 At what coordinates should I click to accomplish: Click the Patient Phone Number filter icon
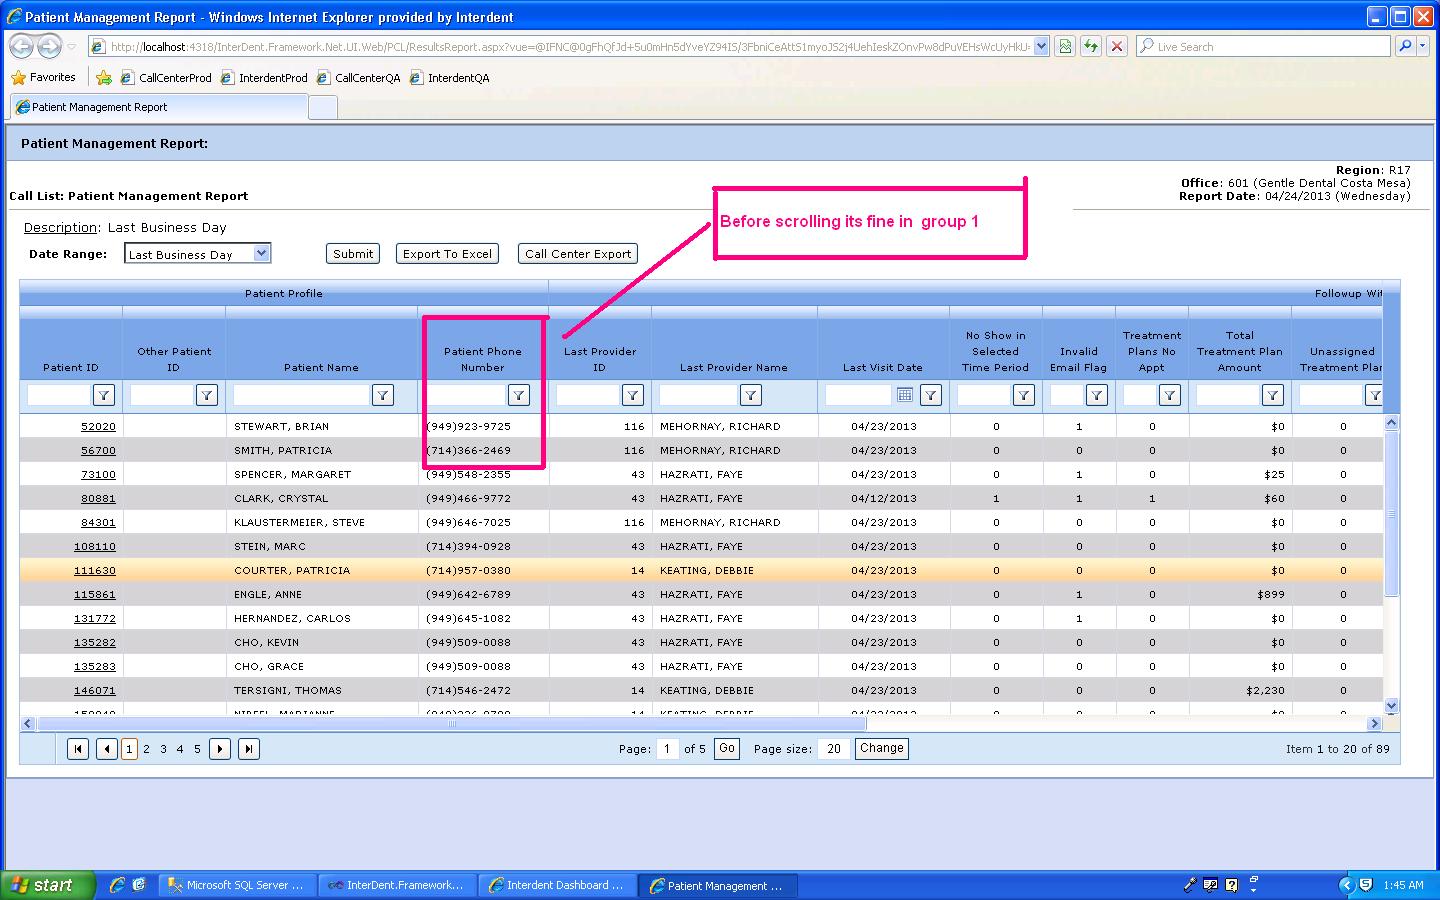tap(518, 395)
